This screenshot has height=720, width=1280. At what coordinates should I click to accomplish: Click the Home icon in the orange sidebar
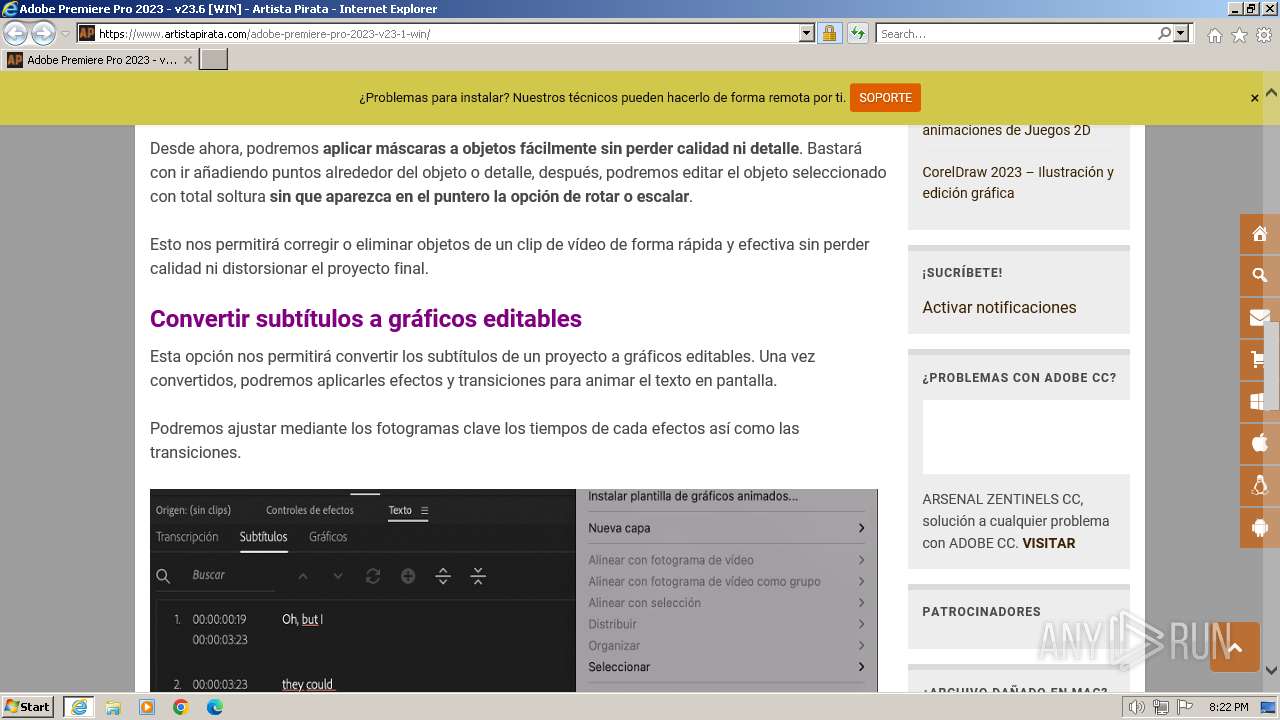point(1259,234)
